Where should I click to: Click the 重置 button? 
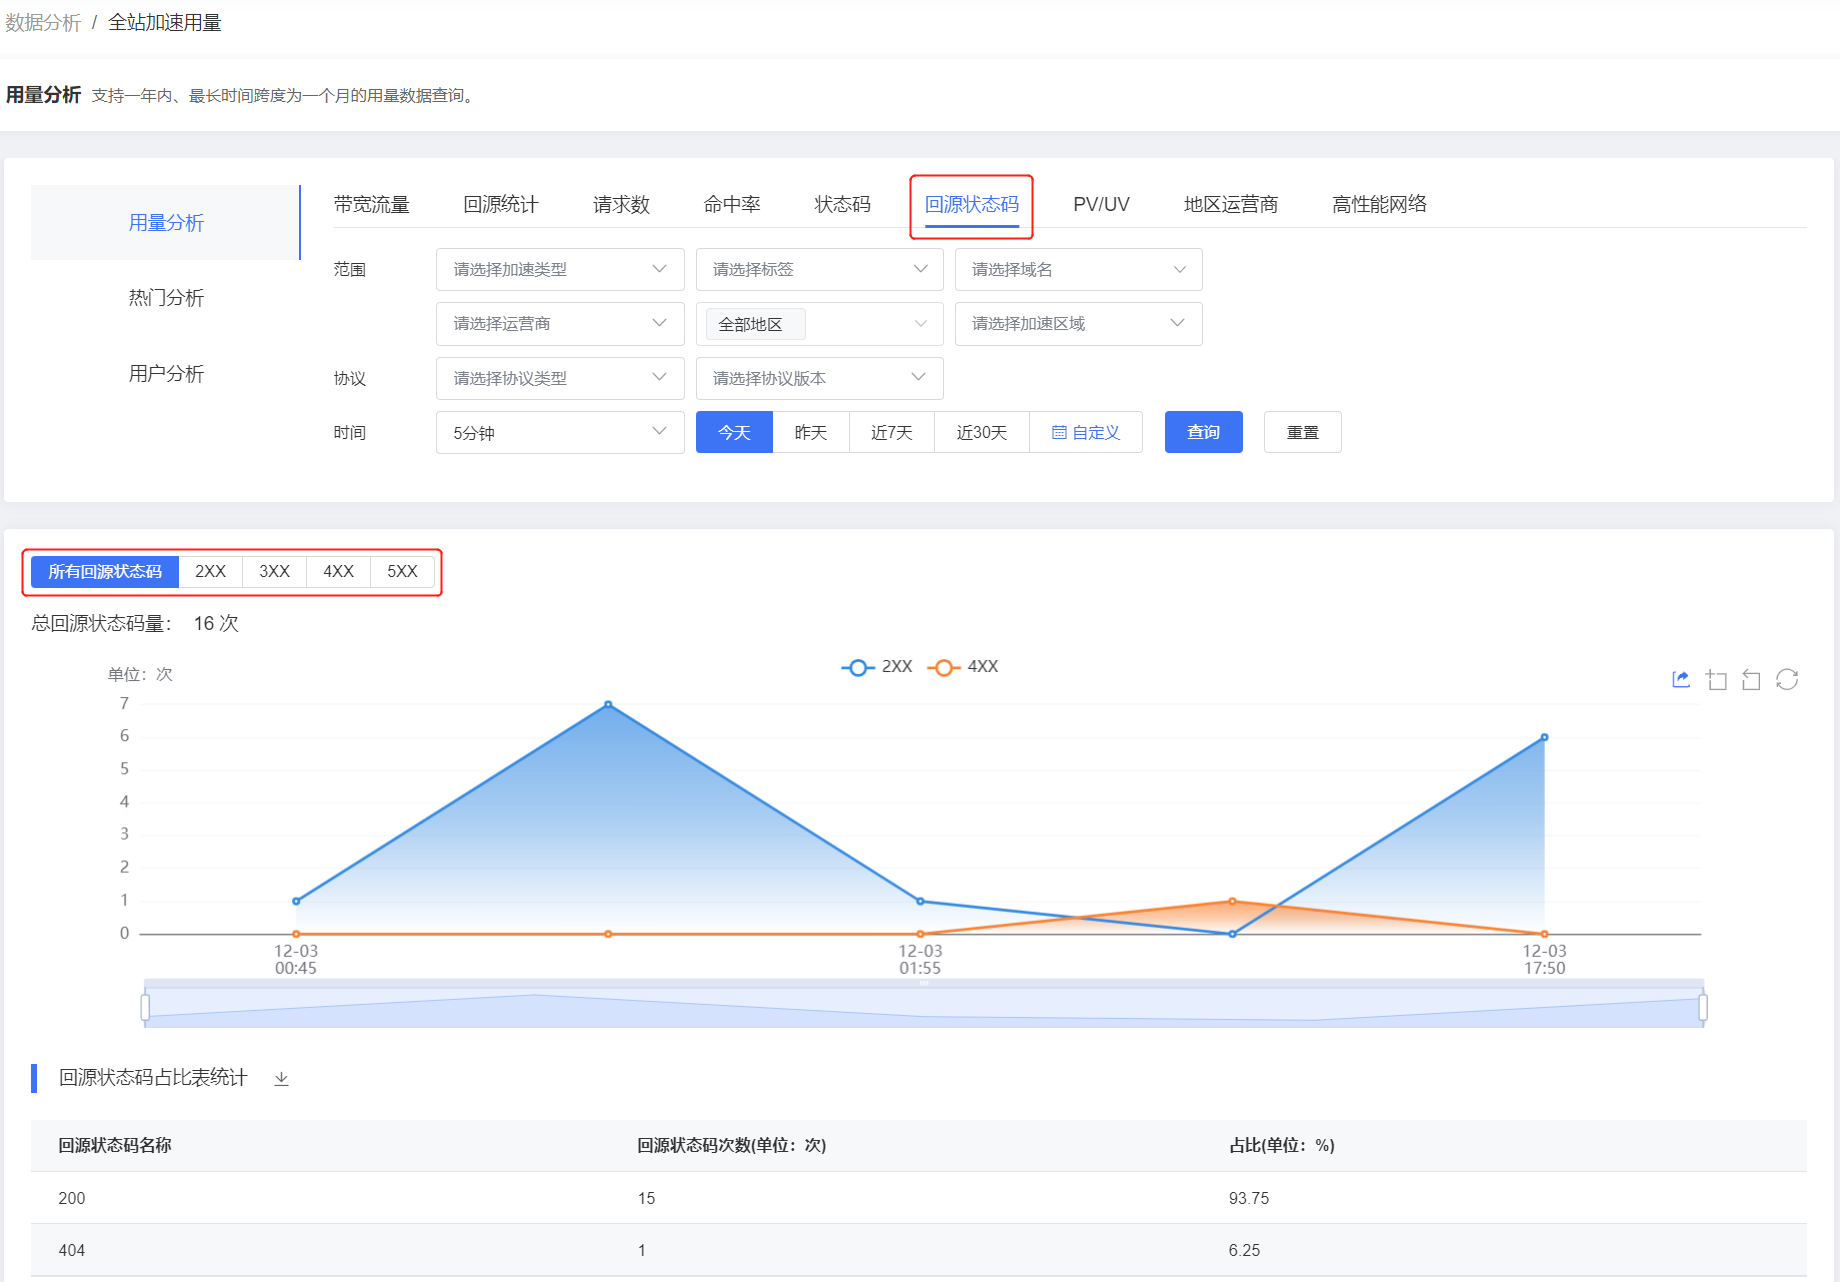pyautogui.click(x=1303, y=432)
